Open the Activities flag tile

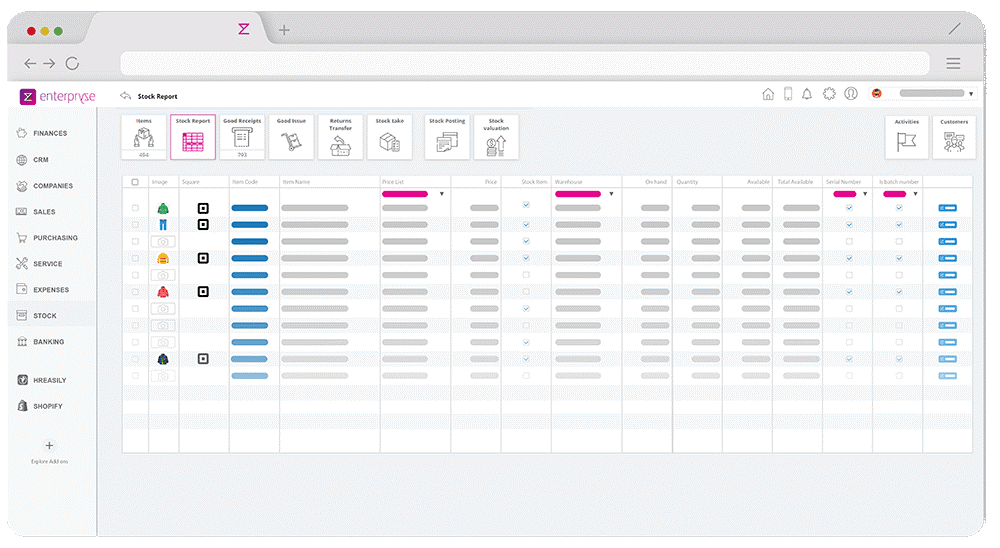(x=906, y=137)
